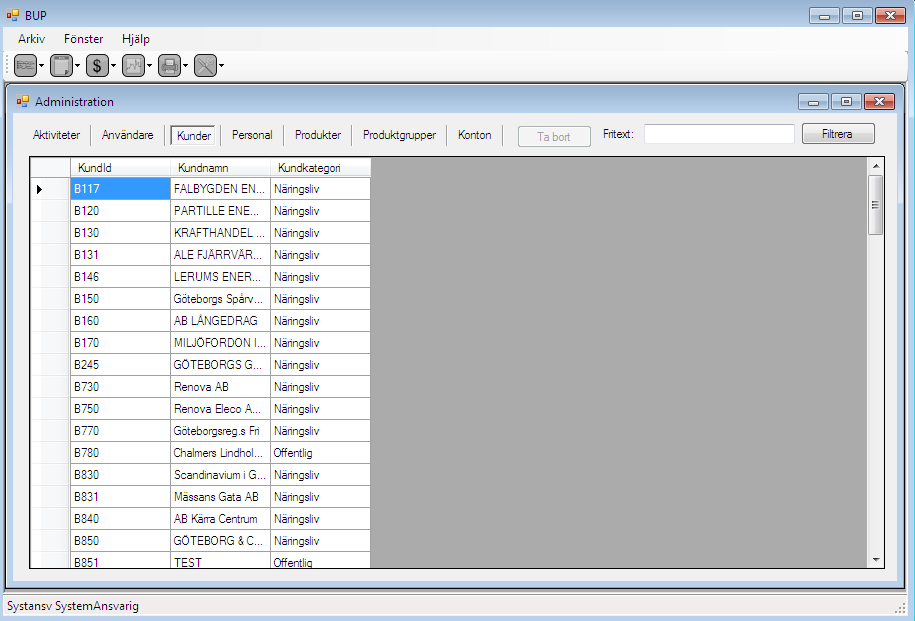Select the Scandinavium i G... cell

tap(220, 475)
